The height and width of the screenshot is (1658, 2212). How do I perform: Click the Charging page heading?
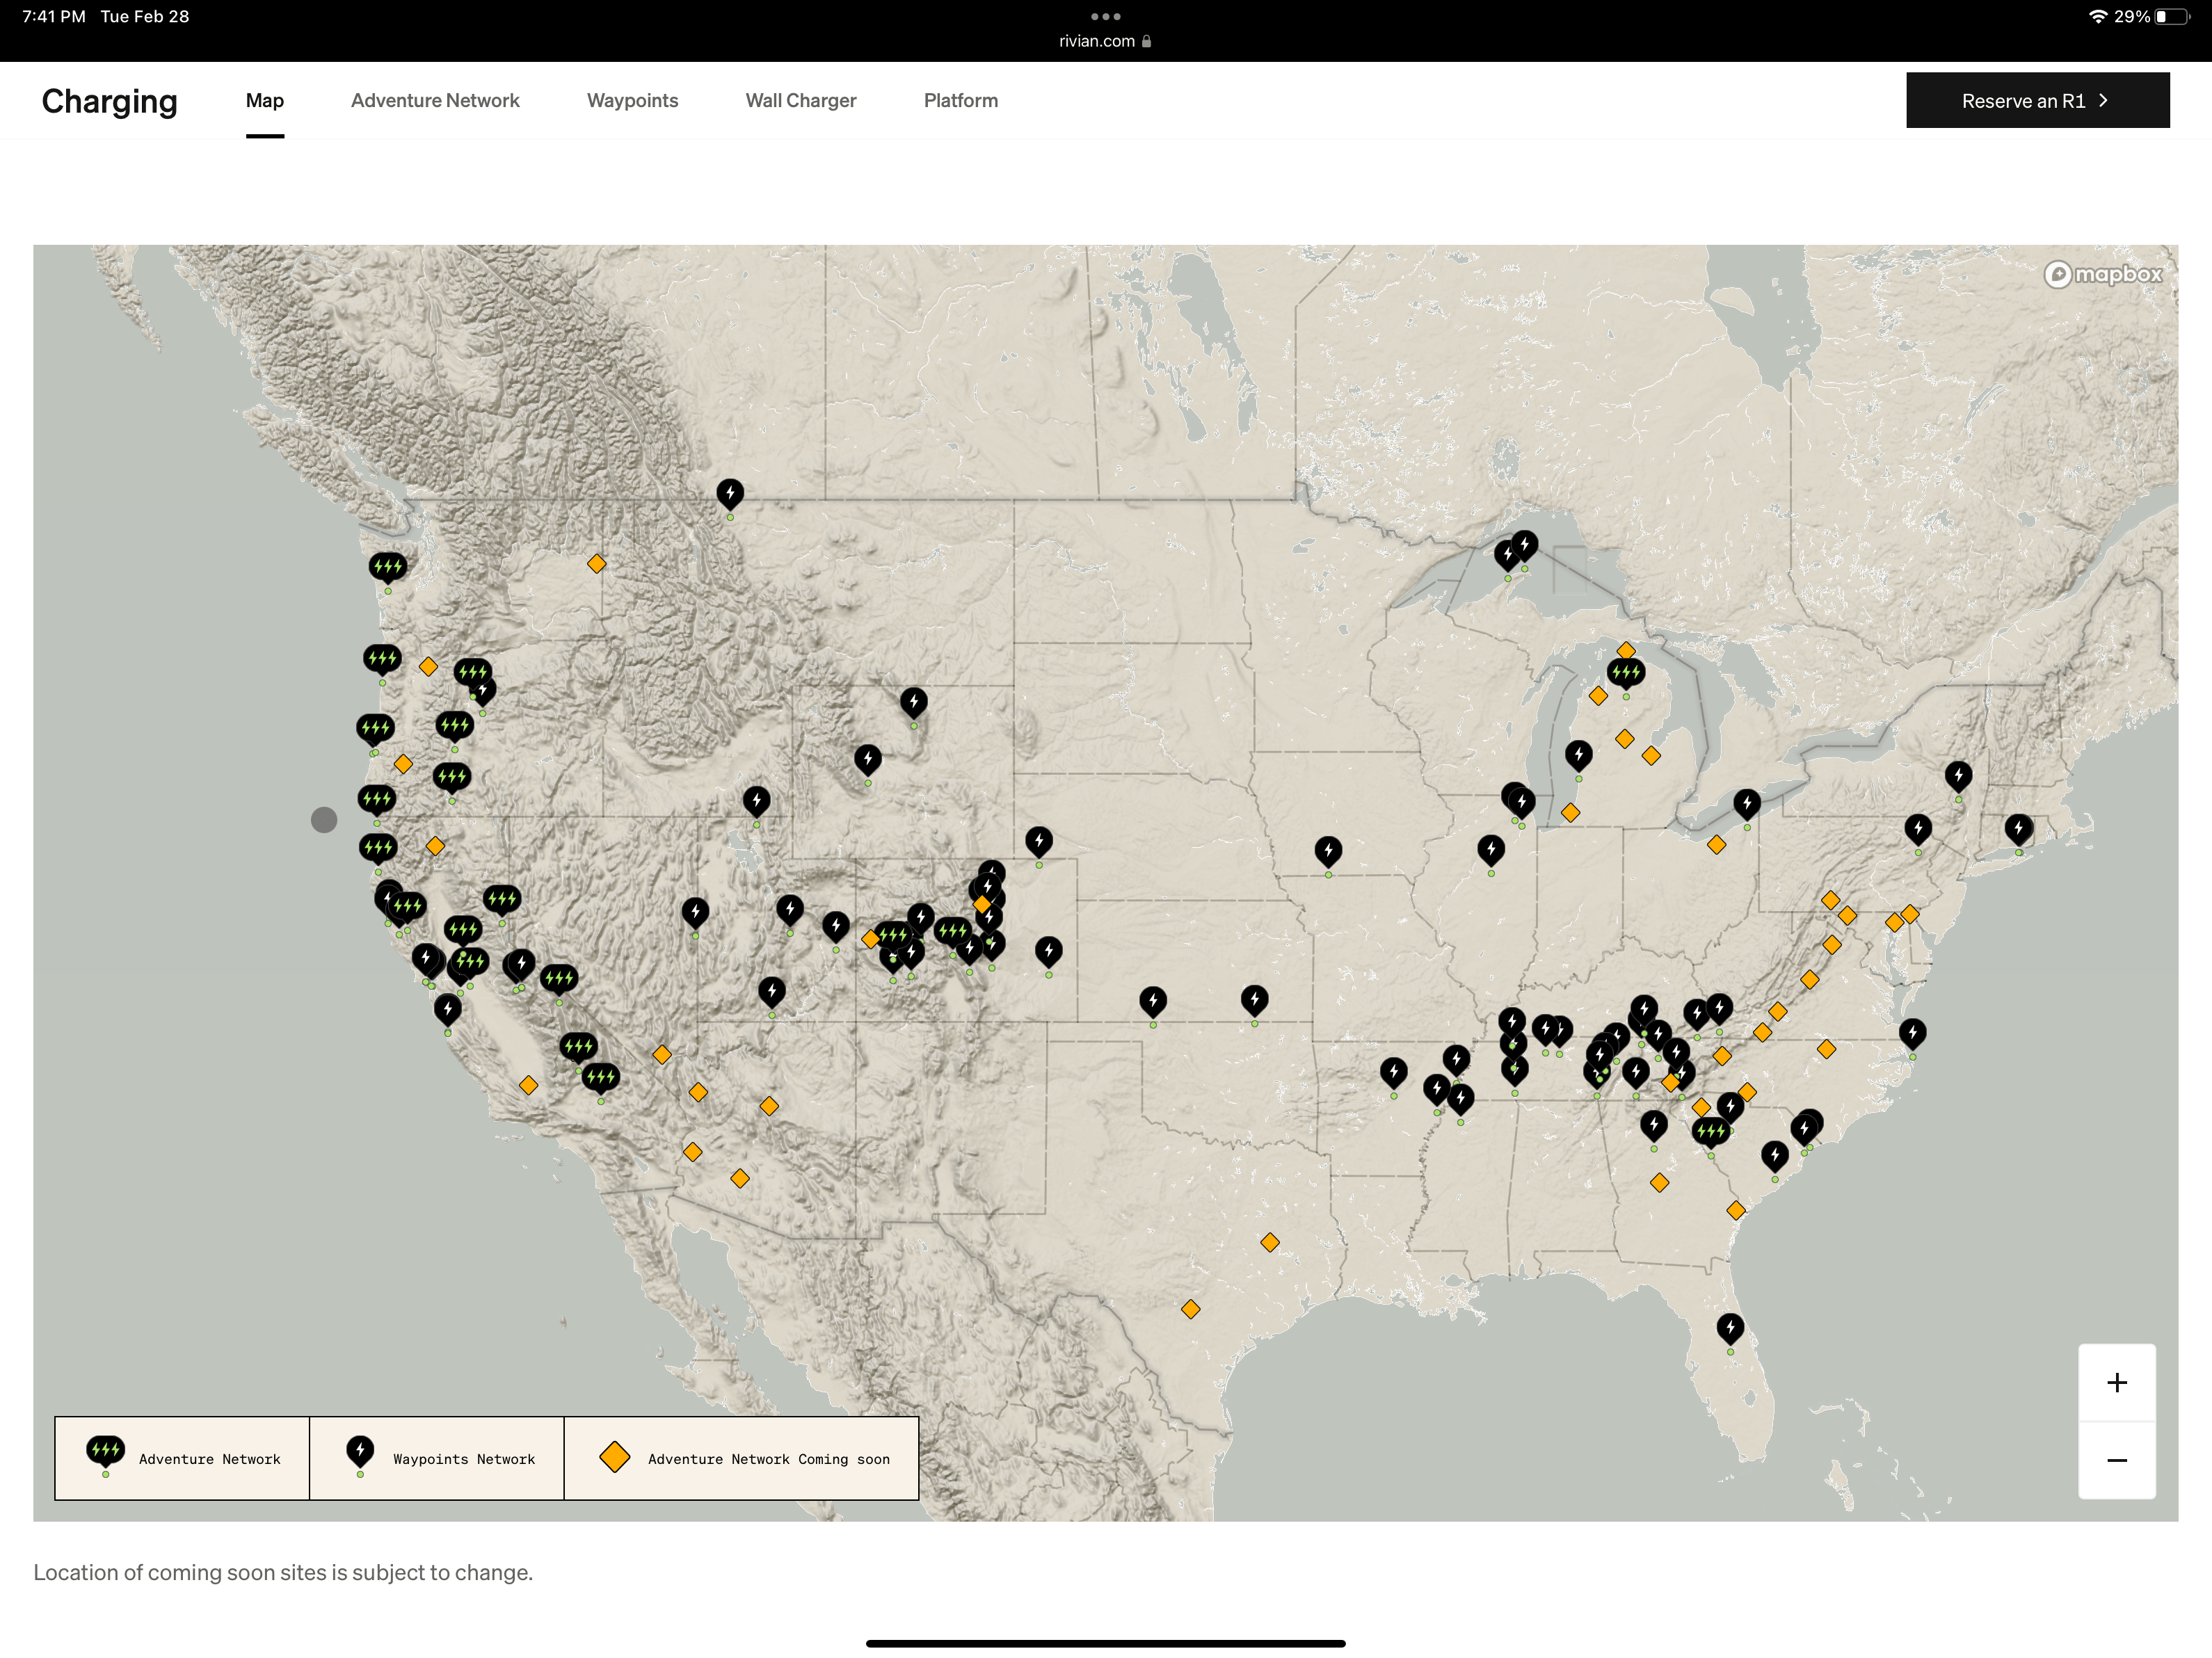point(110,102)
